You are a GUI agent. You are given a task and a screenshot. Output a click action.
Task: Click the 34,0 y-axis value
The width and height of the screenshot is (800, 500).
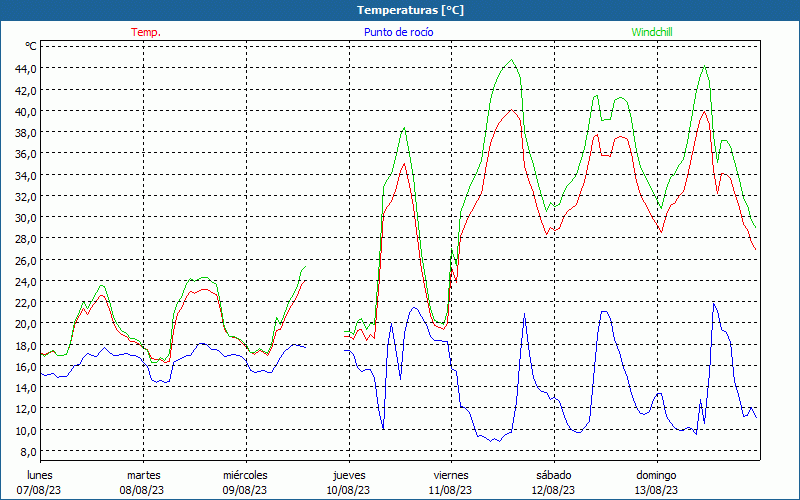click(x=26, y=175)
